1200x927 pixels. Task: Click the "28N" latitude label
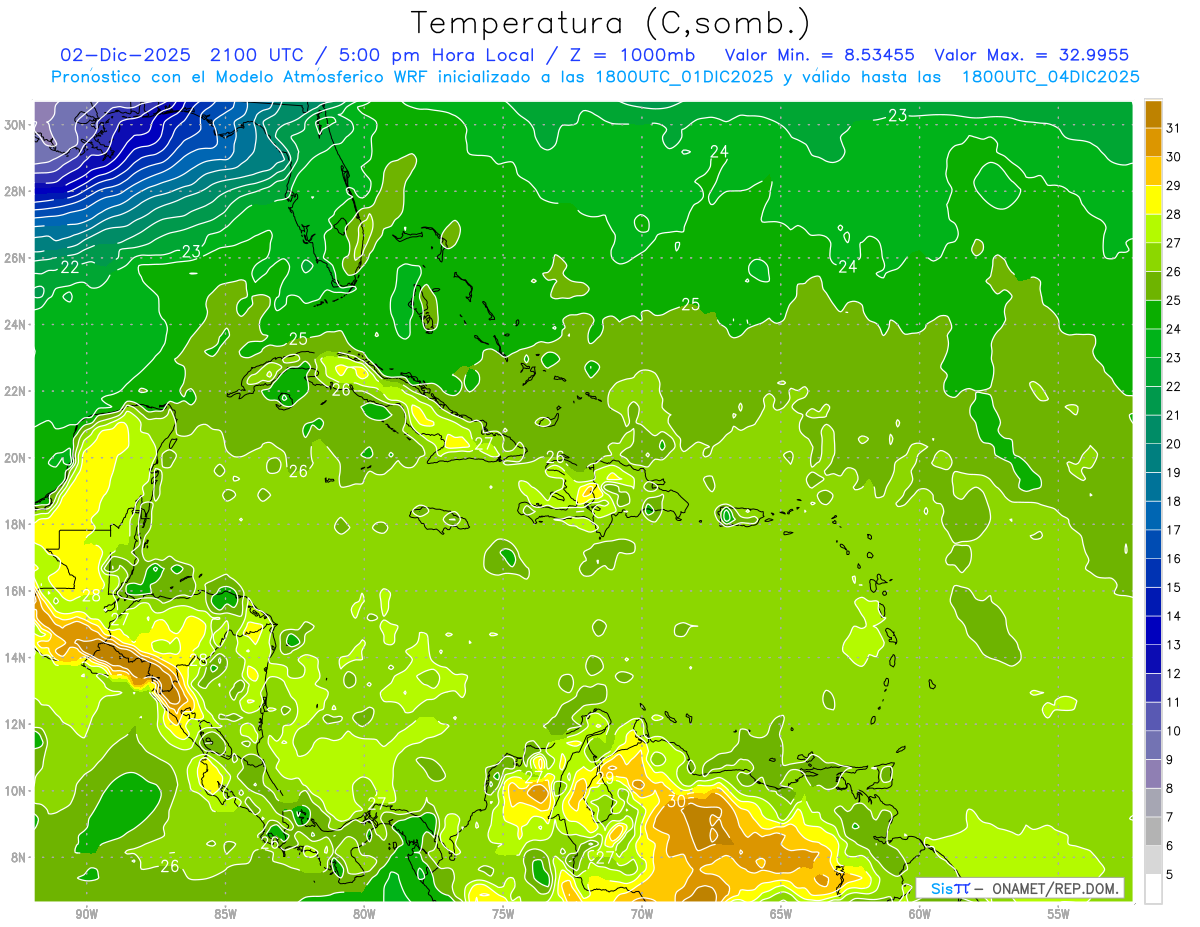(x=15, y=191)
